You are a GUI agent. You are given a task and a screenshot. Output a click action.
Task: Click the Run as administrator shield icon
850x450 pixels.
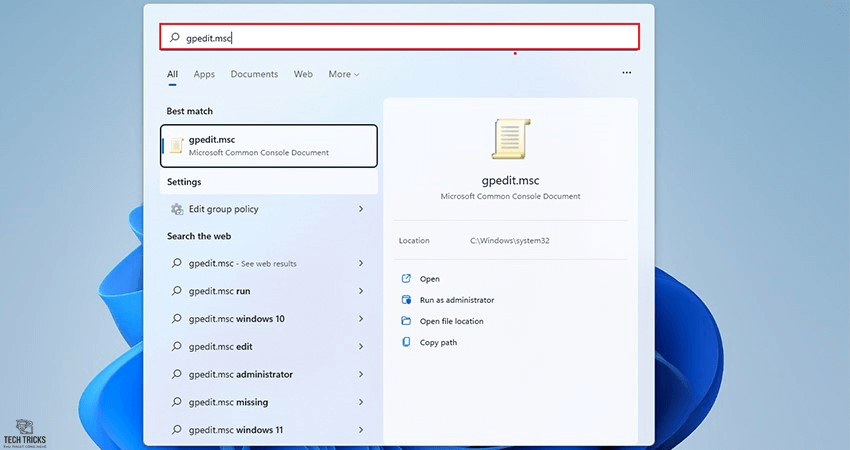point(406,299)
